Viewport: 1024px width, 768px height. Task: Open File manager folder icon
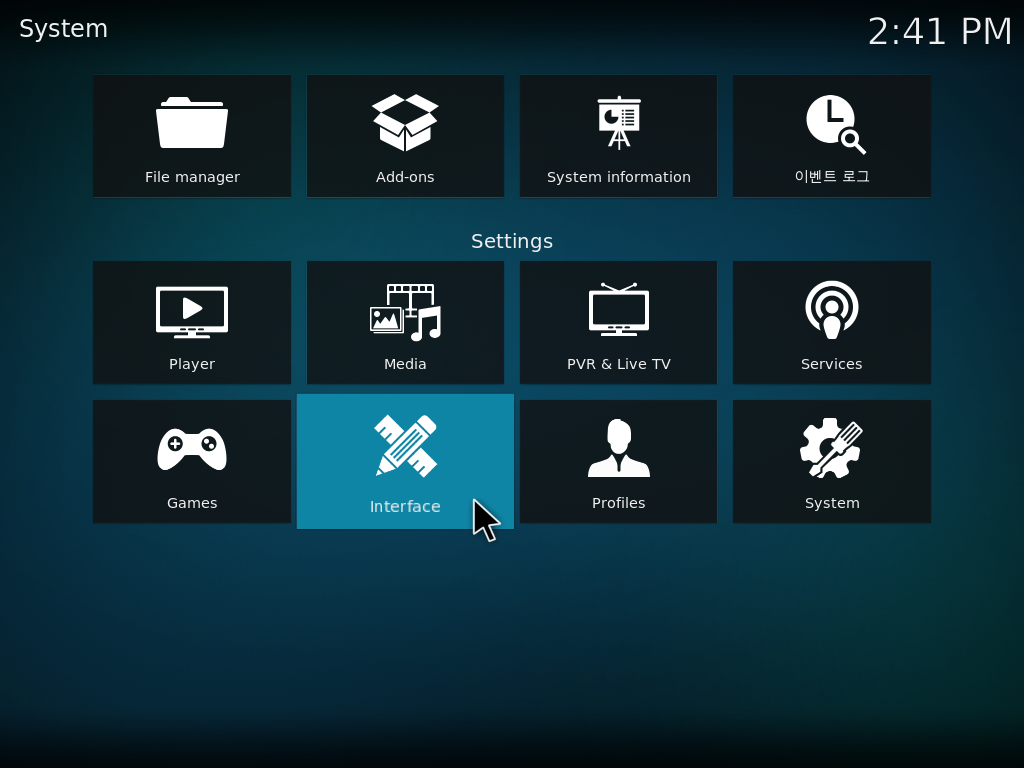pyautogui.click(x=192, y=123)
